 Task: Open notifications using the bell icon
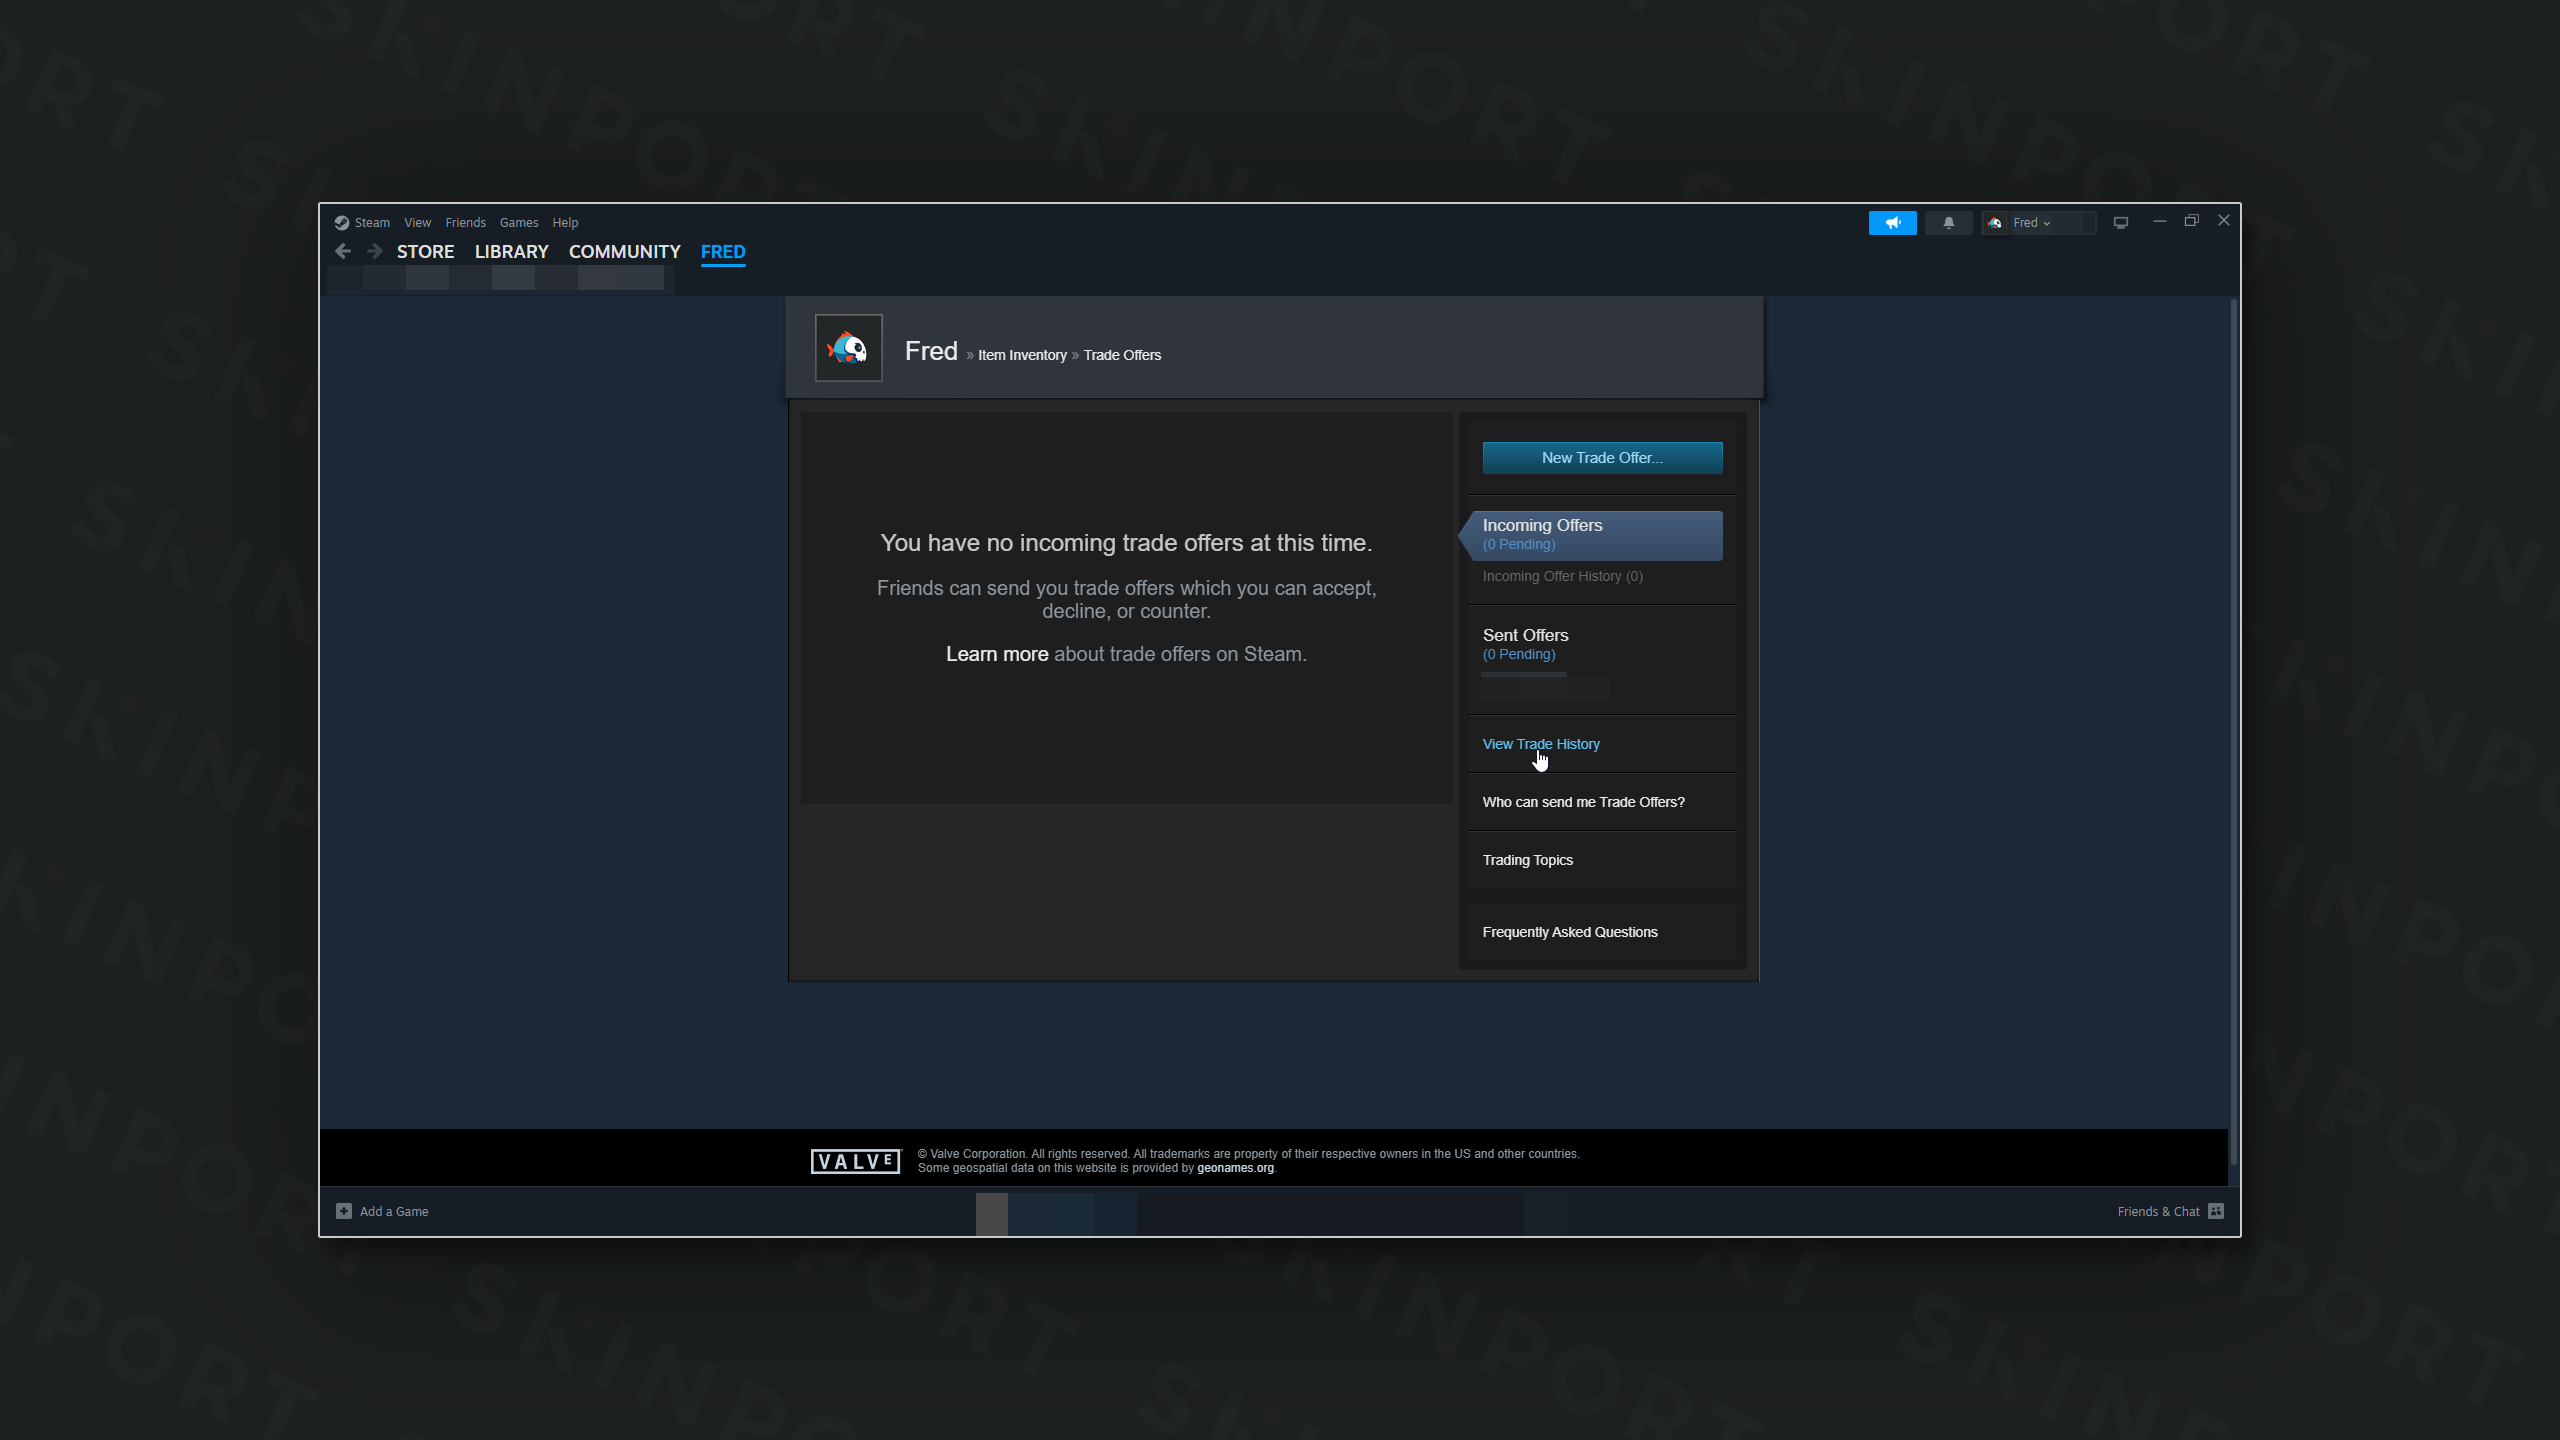(x=1948, y=222)
